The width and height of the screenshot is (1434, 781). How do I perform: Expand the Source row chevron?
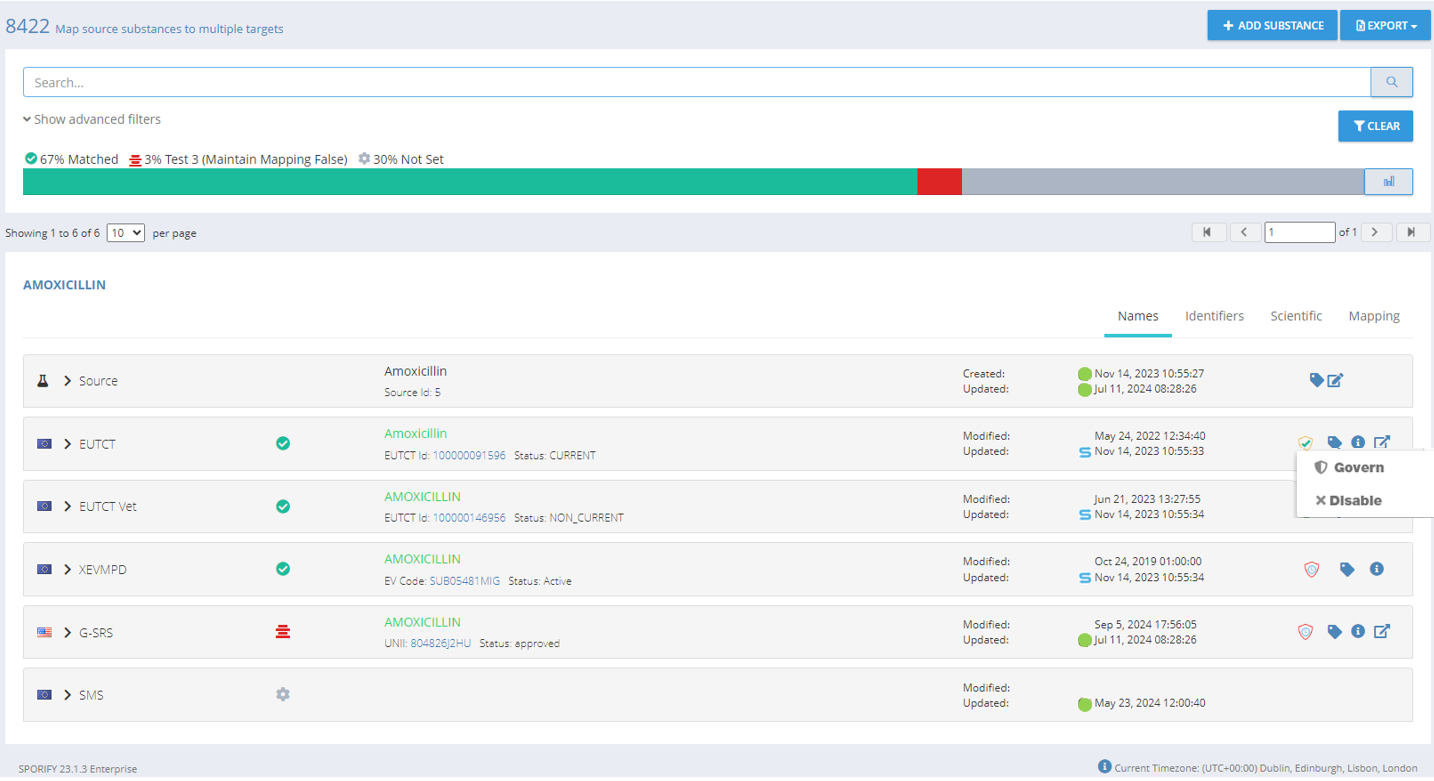(68, 381)
